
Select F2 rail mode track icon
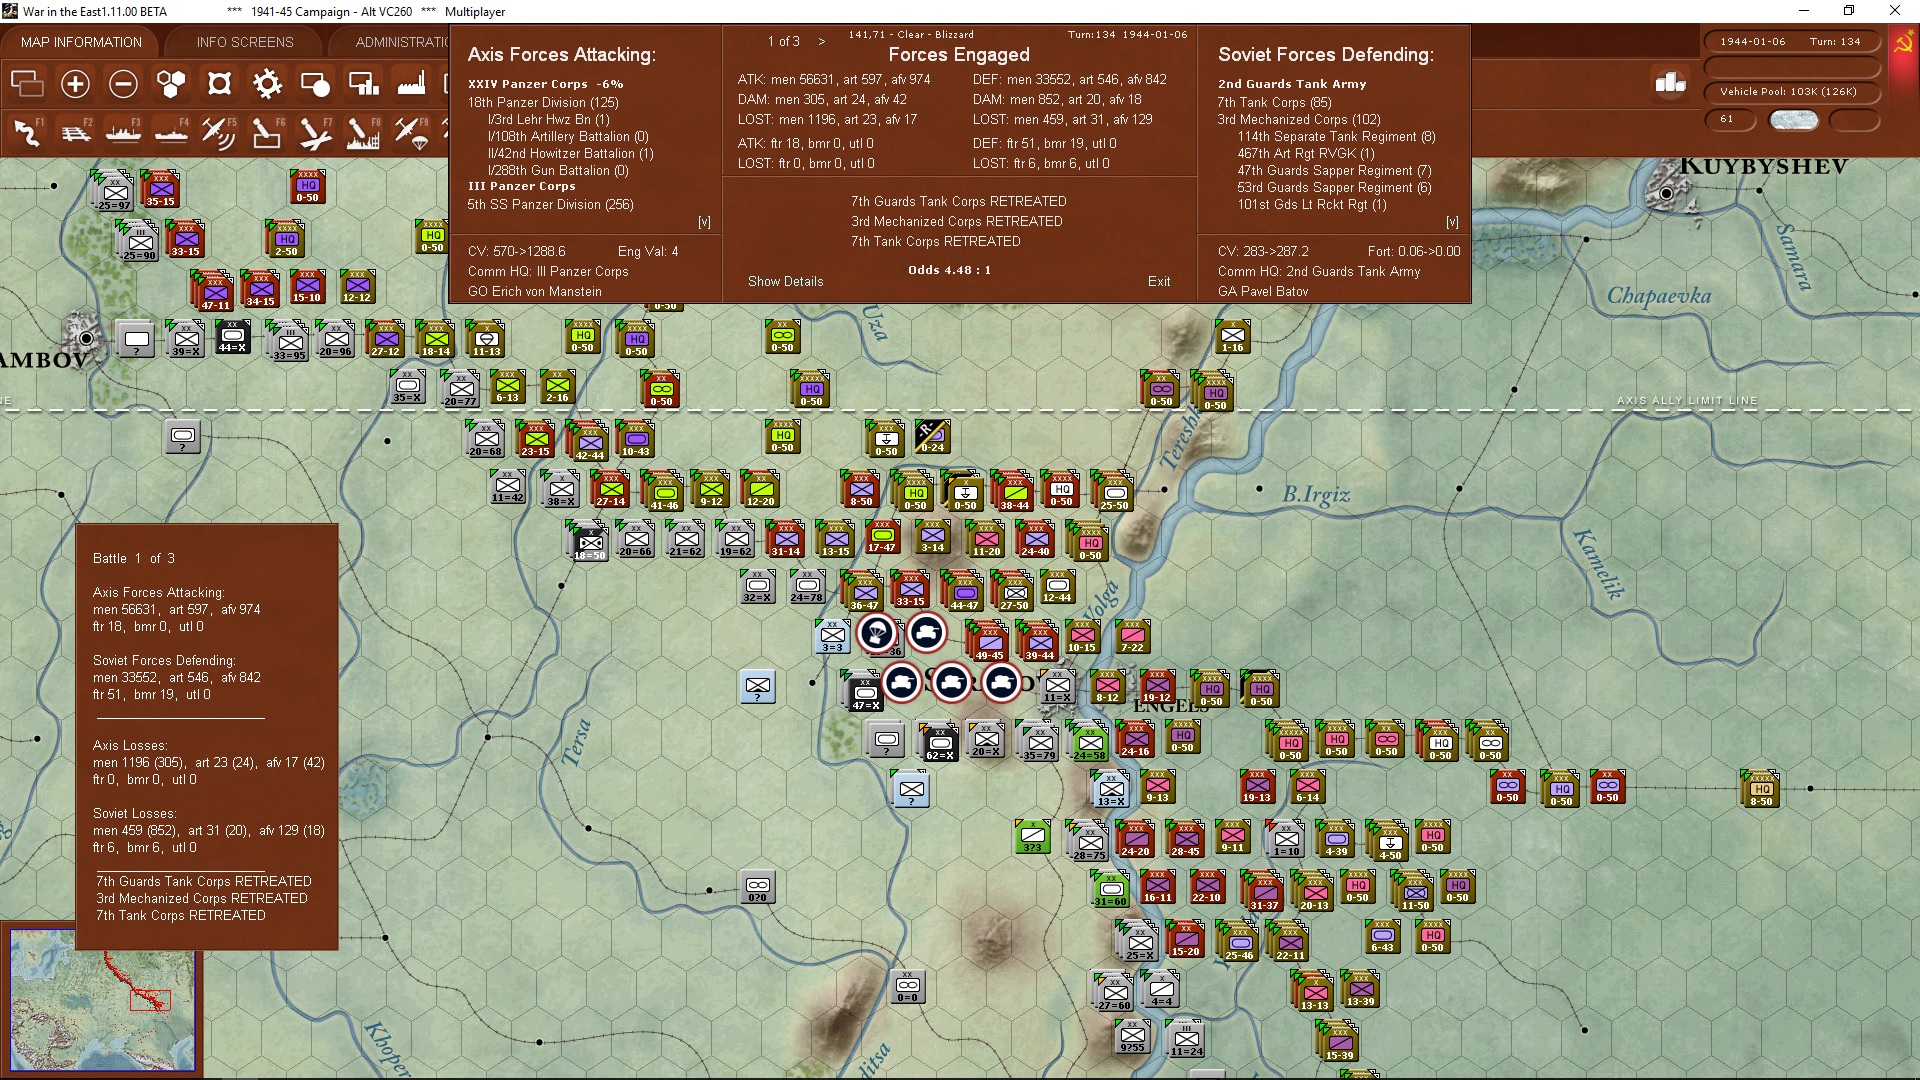click(75, 132)
